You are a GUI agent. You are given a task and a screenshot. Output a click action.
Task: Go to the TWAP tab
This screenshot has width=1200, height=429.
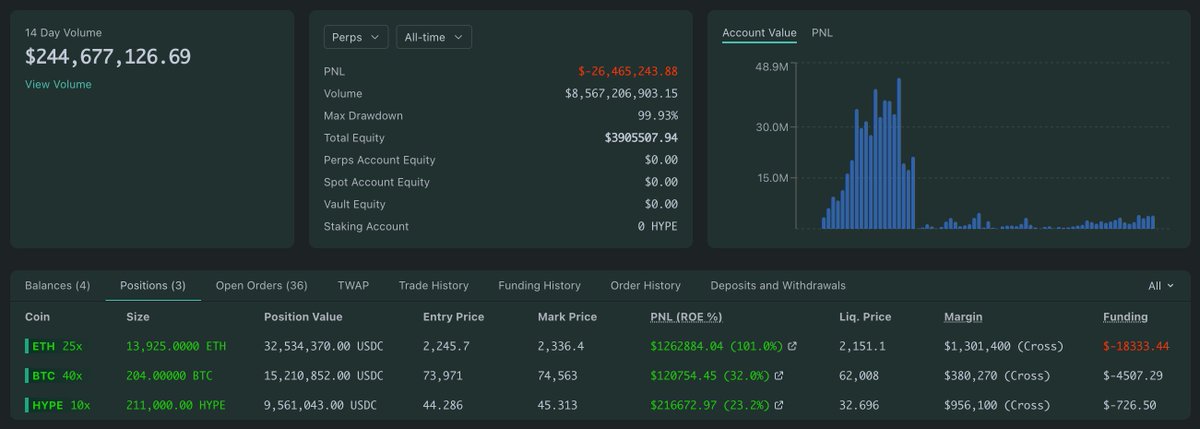[x=353, y=286]
